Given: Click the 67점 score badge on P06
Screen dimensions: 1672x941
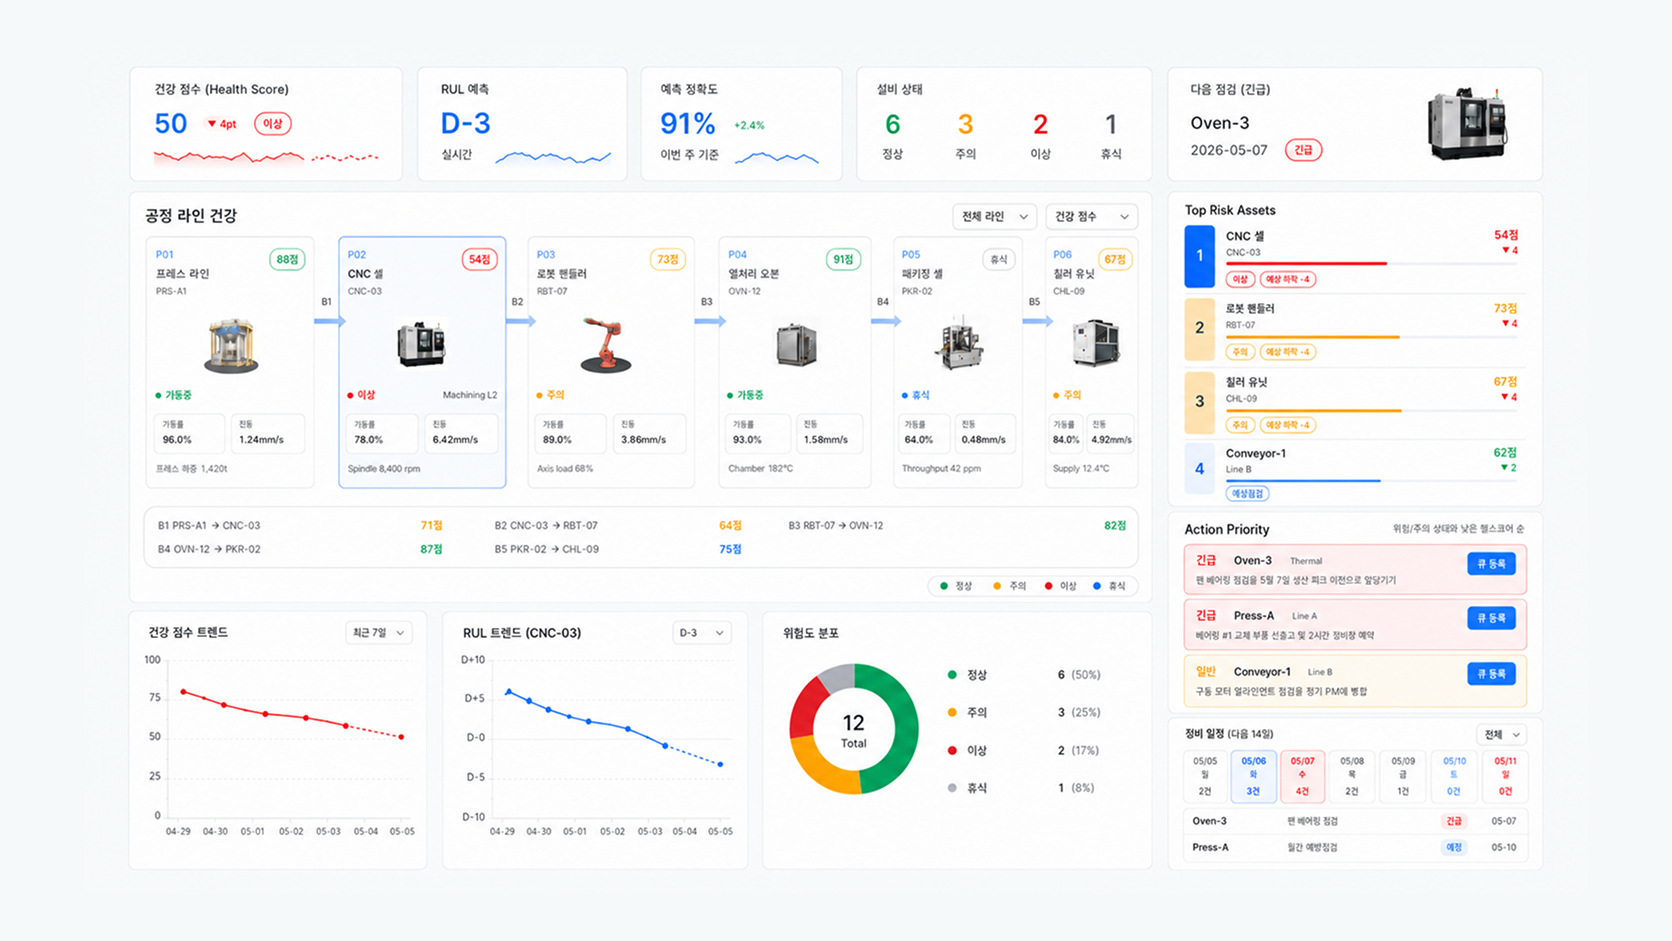Looking at the screenshot, I should pos(1114,259).
